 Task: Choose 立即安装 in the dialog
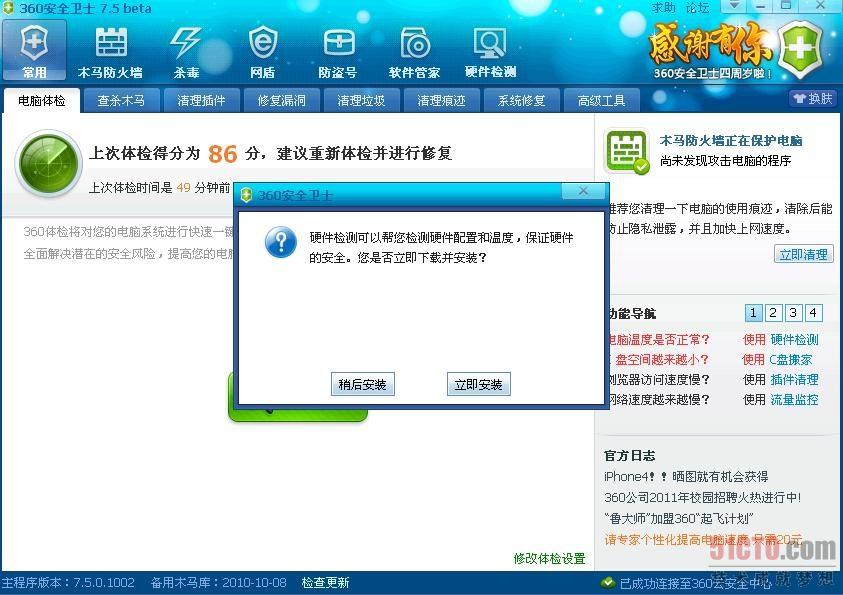[x=478, y=384]
